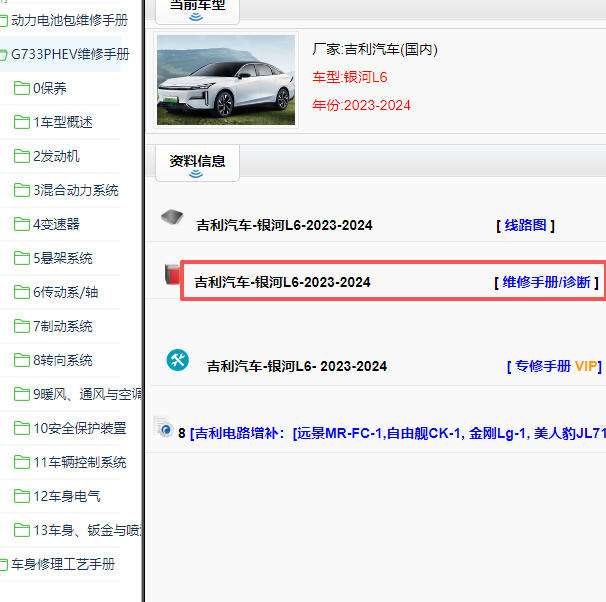
Task: Click title 吉利汽车-银河L6- 2023-2024 in 专修手册 row
Action: pyautogui.click(x=297, y=366)
